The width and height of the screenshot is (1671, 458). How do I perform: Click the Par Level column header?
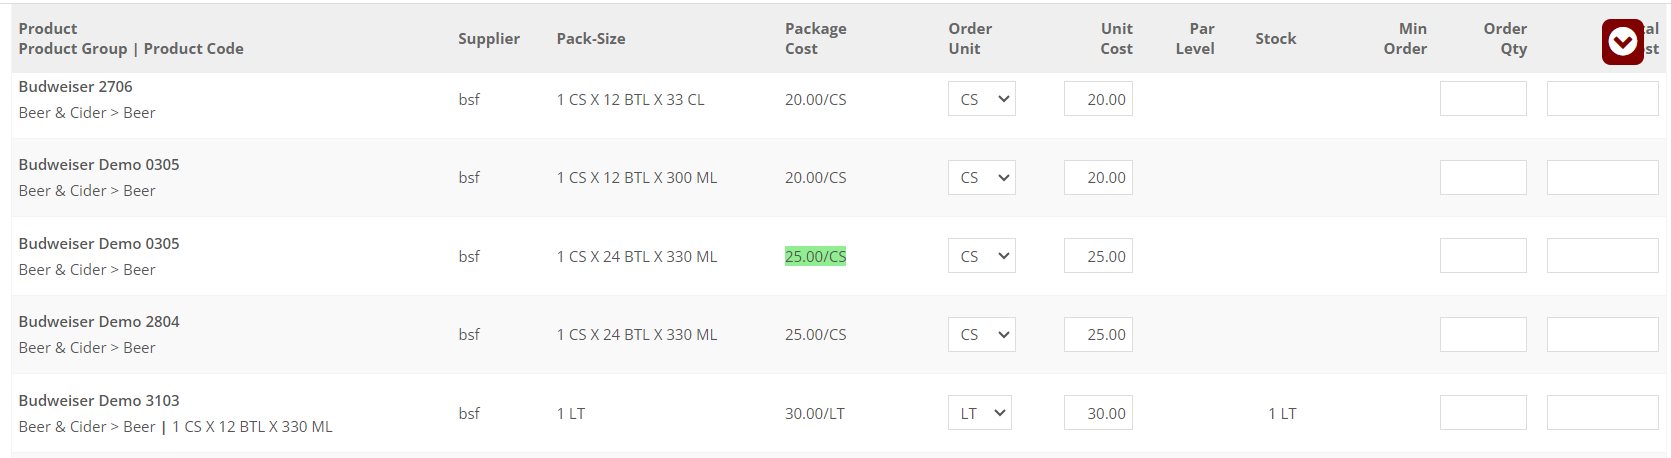pyautogui.click(x=1195, y=39)
